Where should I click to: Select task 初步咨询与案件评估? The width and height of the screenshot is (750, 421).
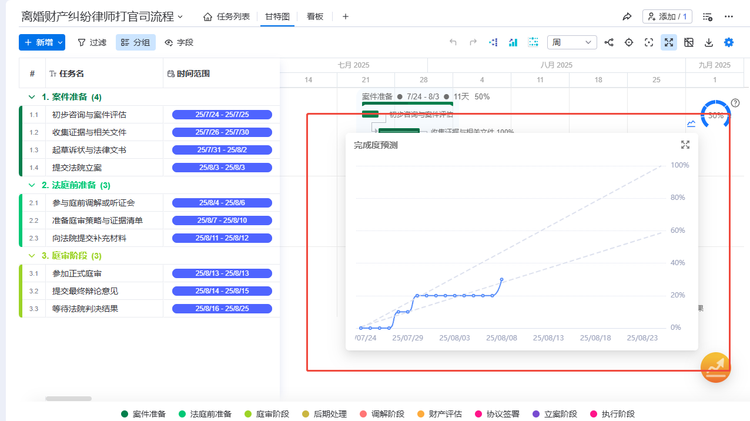[89, 115]
